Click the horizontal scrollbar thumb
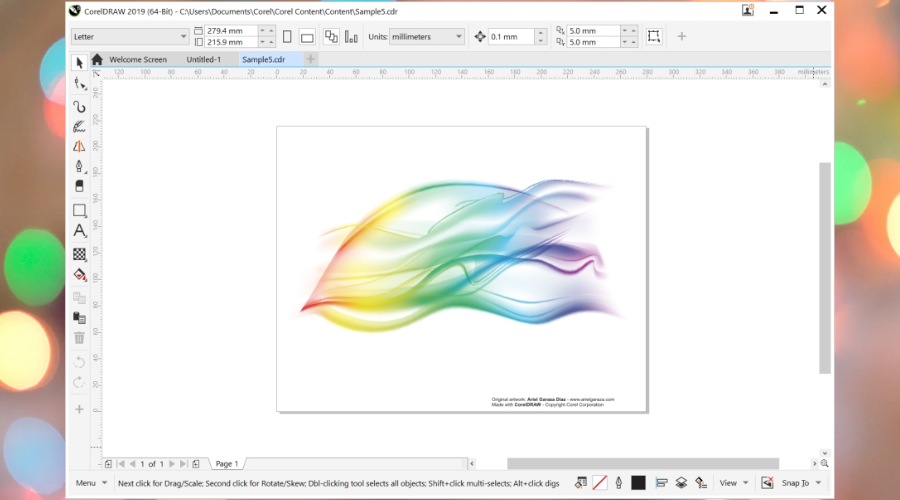This screenshot has height=500, width=900. tap(643, 463)
